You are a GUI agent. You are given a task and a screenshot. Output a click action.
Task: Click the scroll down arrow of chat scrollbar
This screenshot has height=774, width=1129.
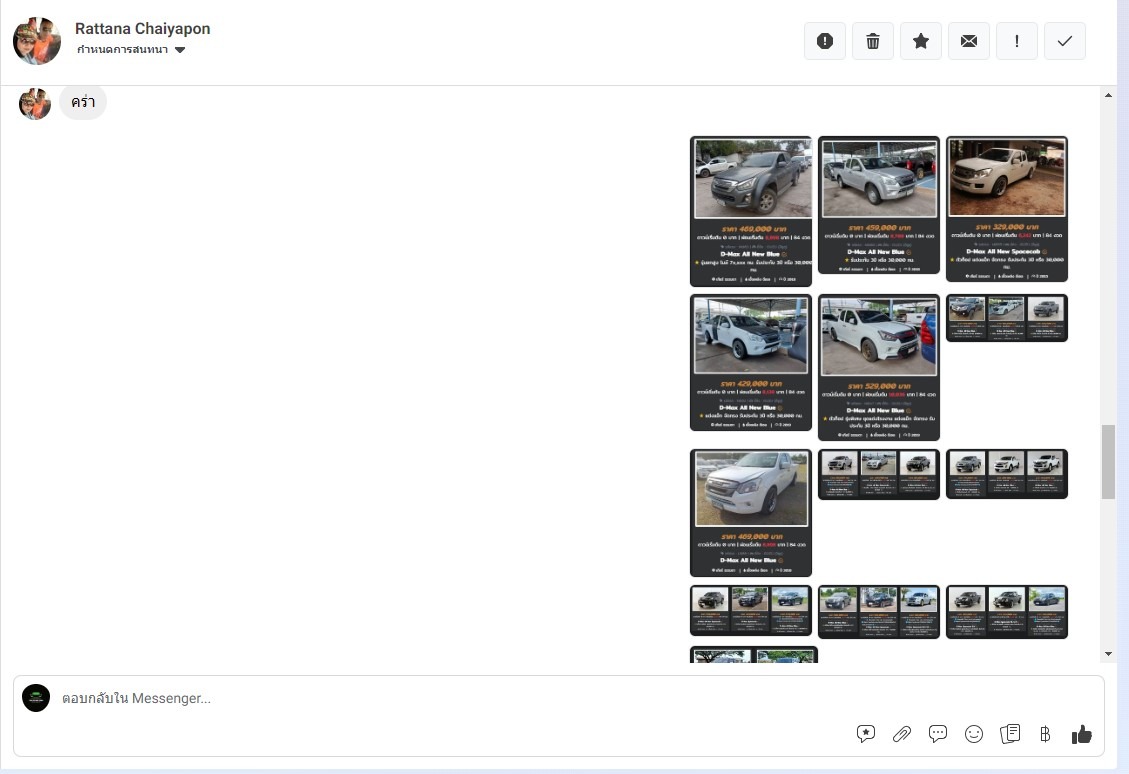[1108, 654]
